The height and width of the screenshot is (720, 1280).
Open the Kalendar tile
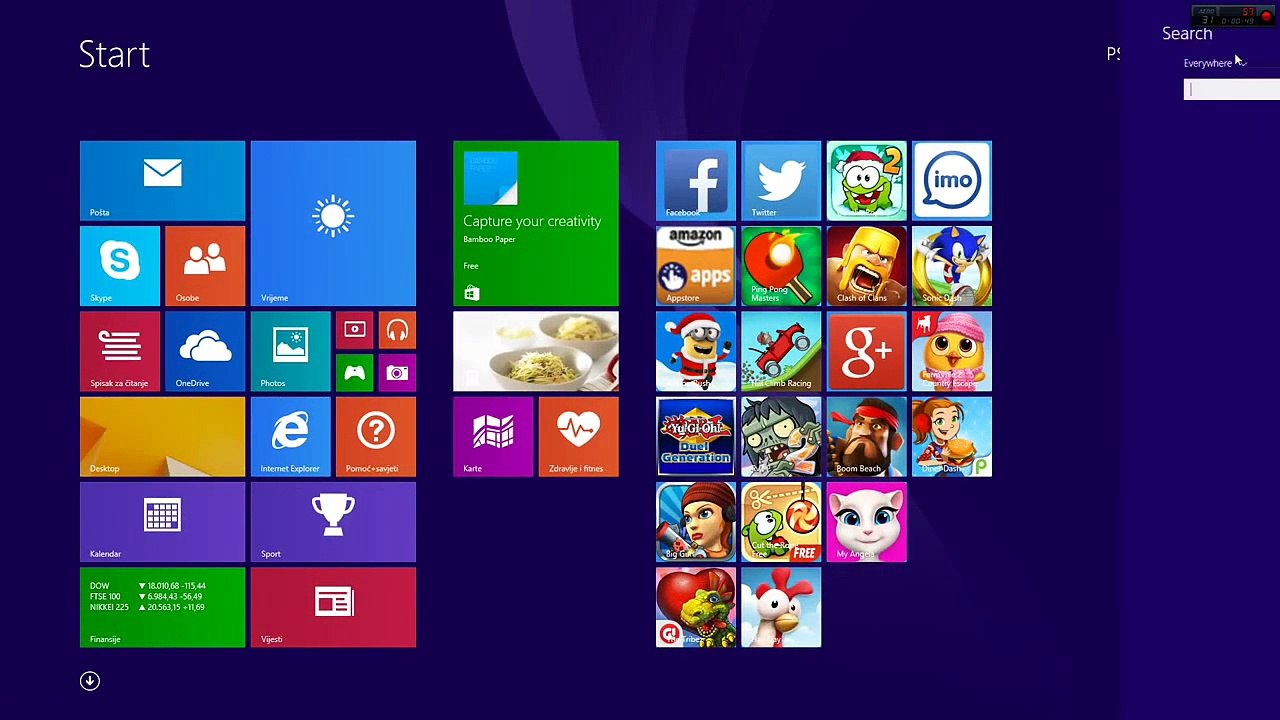[162, 522]
